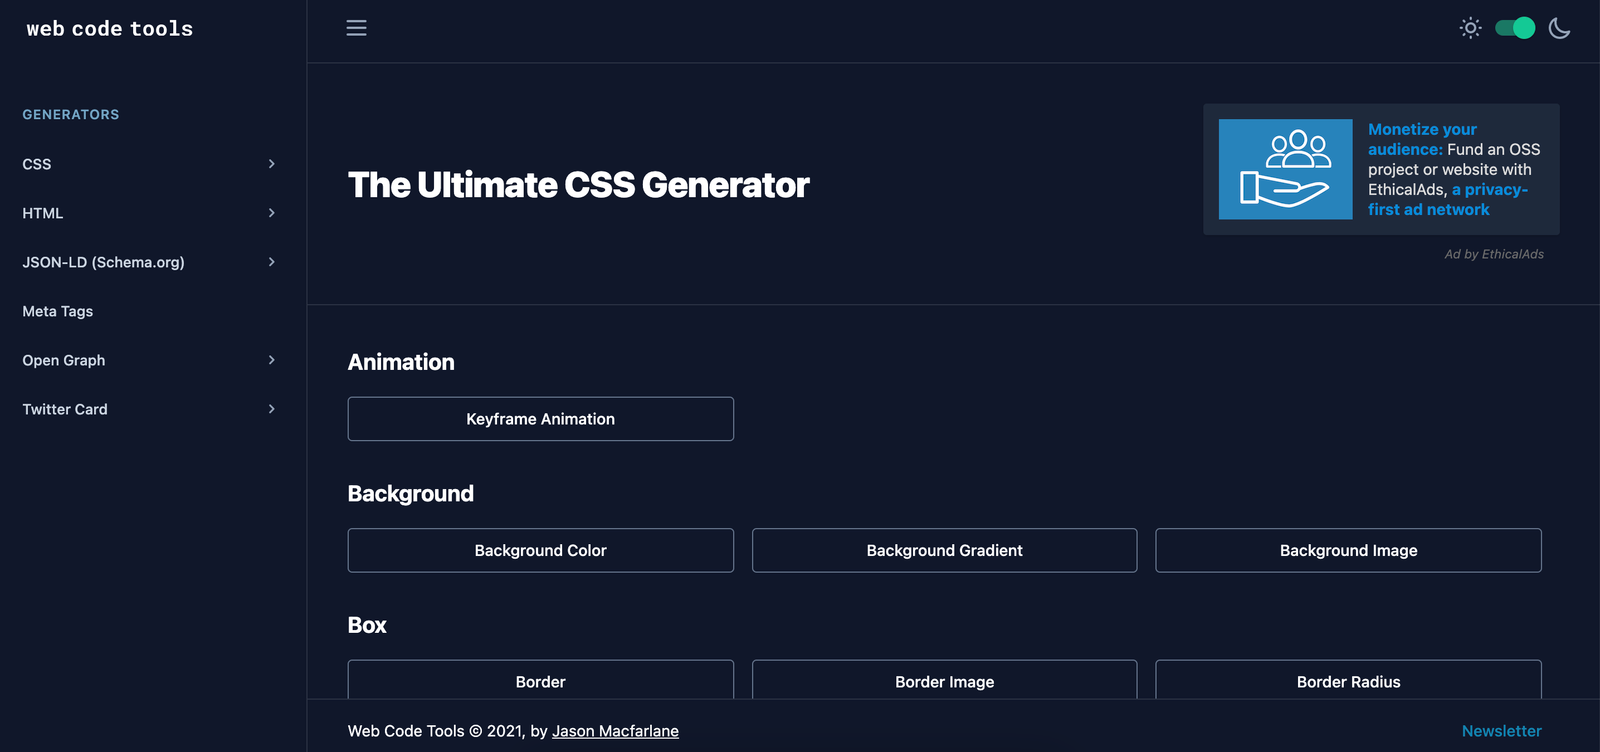
Task: Expand the Open Graph chevron
Action: click(271, 360)
